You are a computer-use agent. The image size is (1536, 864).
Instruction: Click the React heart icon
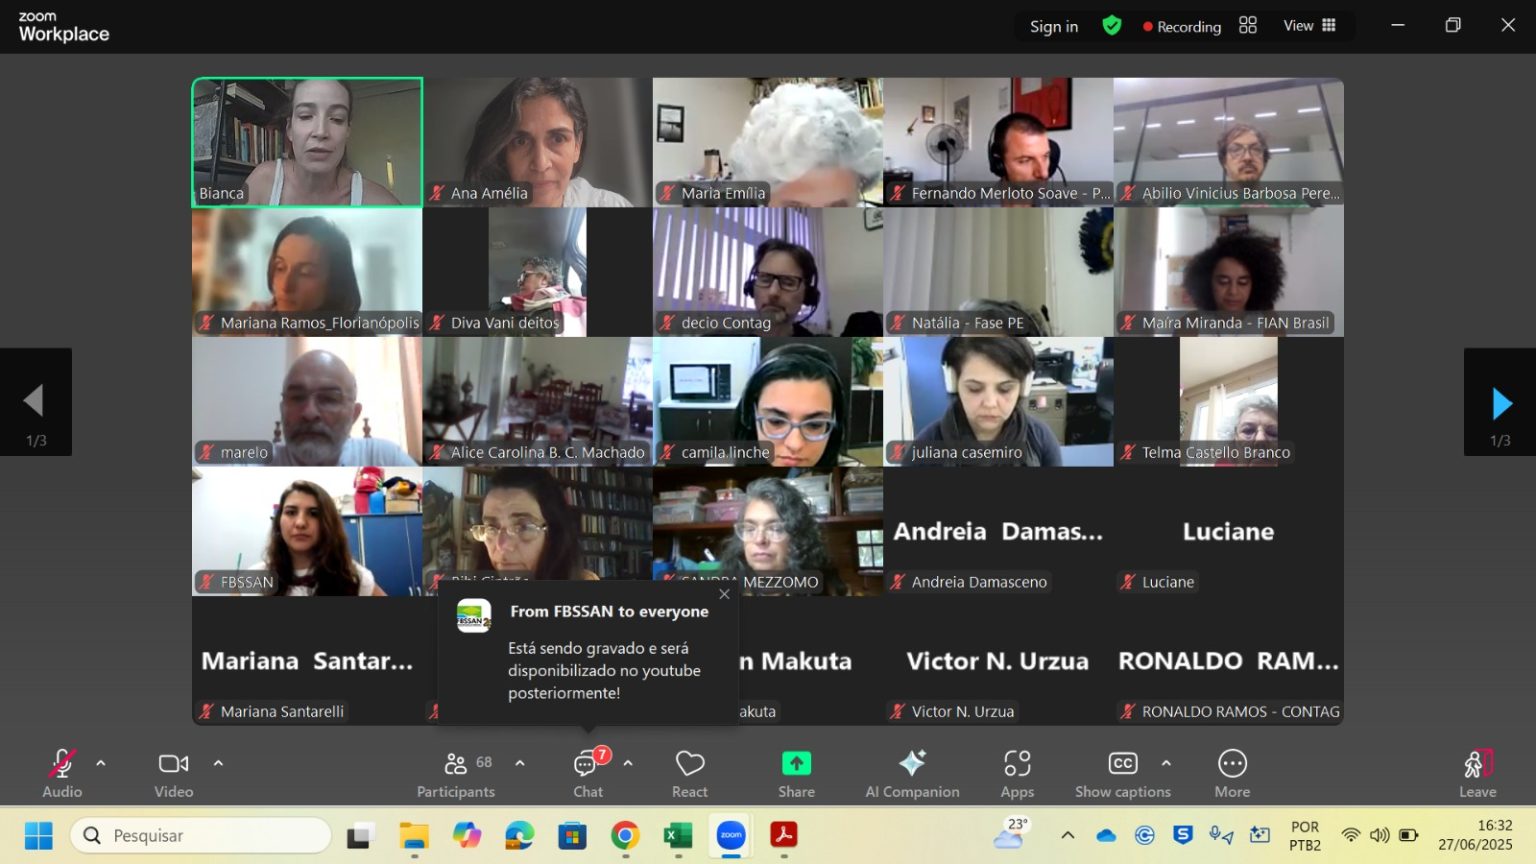pyautogui.click(x=690, y=772)
